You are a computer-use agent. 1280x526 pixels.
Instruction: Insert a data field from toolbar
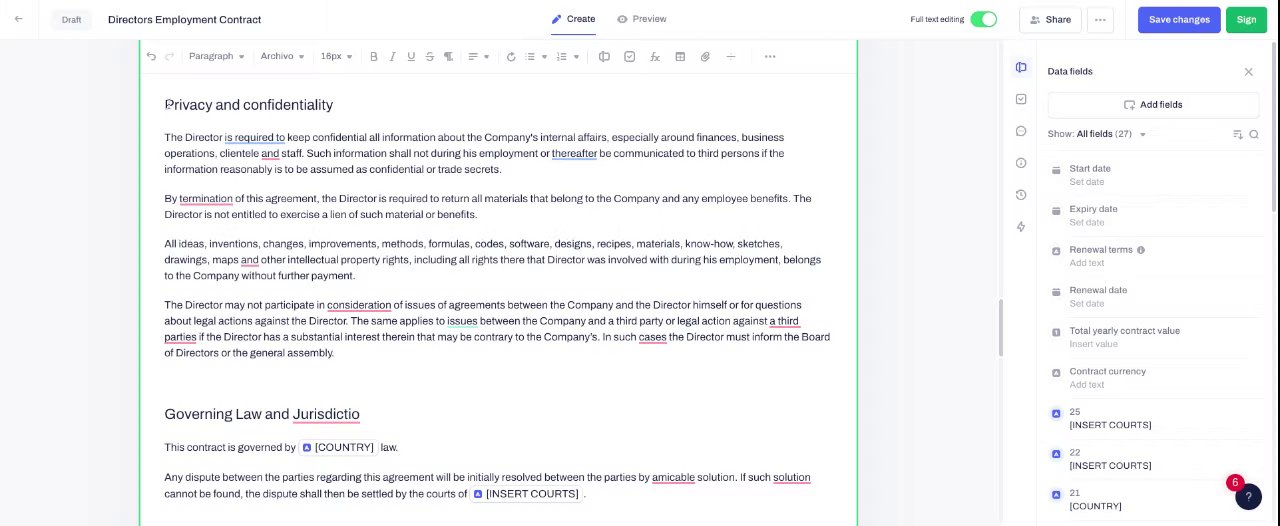604,57
